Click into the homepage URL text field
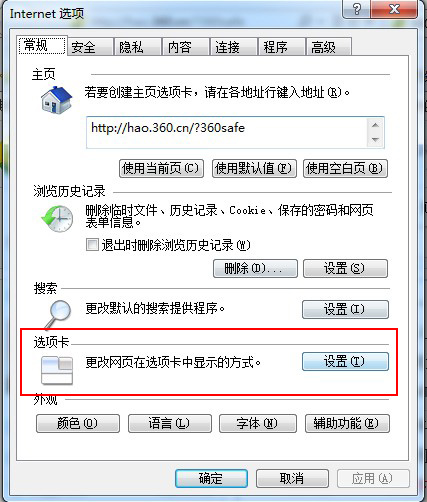Viewport: 427px width, 502px height. click(227, 132)
